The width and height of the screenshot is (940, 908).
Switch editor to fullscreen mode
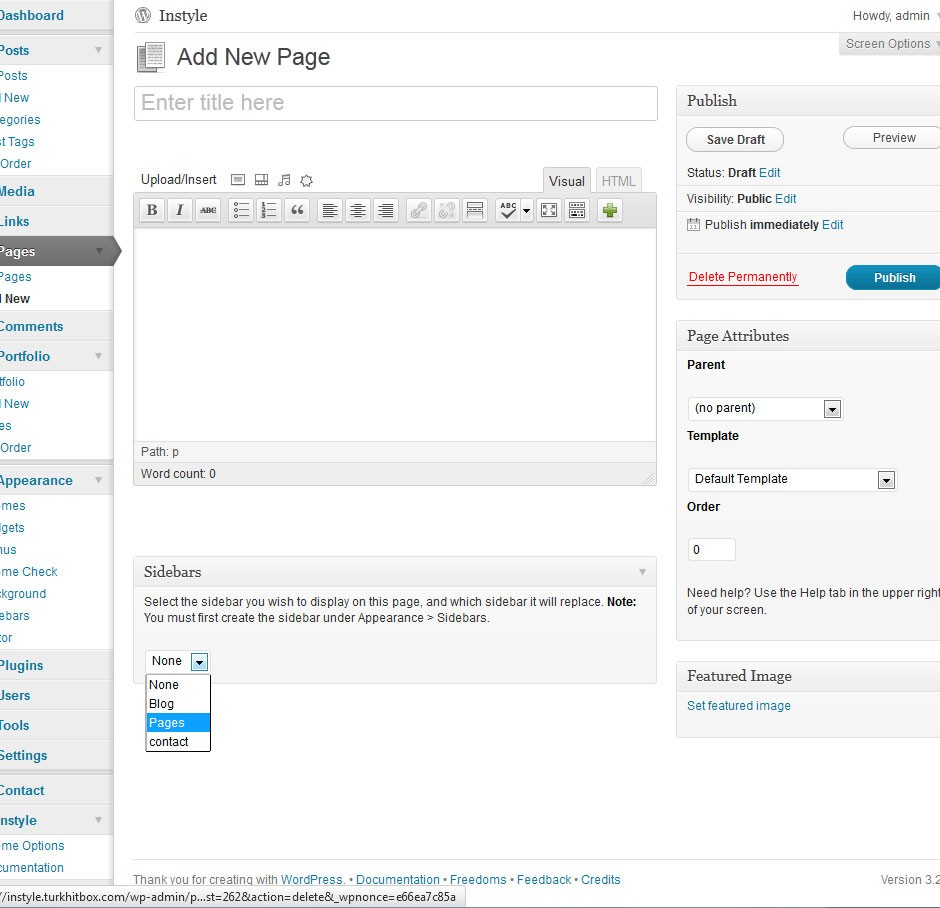pos(549,210)
